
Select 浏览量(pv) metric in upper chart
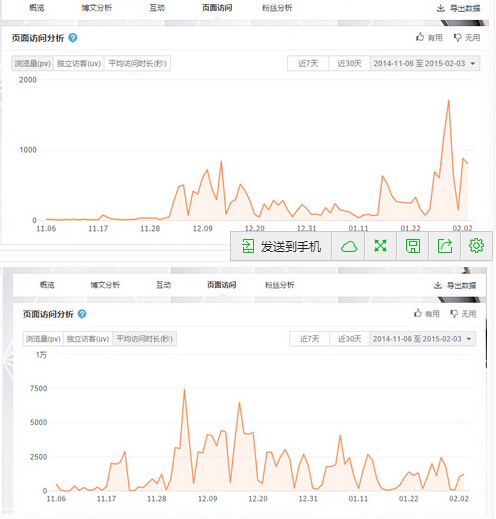pos(33,63)
